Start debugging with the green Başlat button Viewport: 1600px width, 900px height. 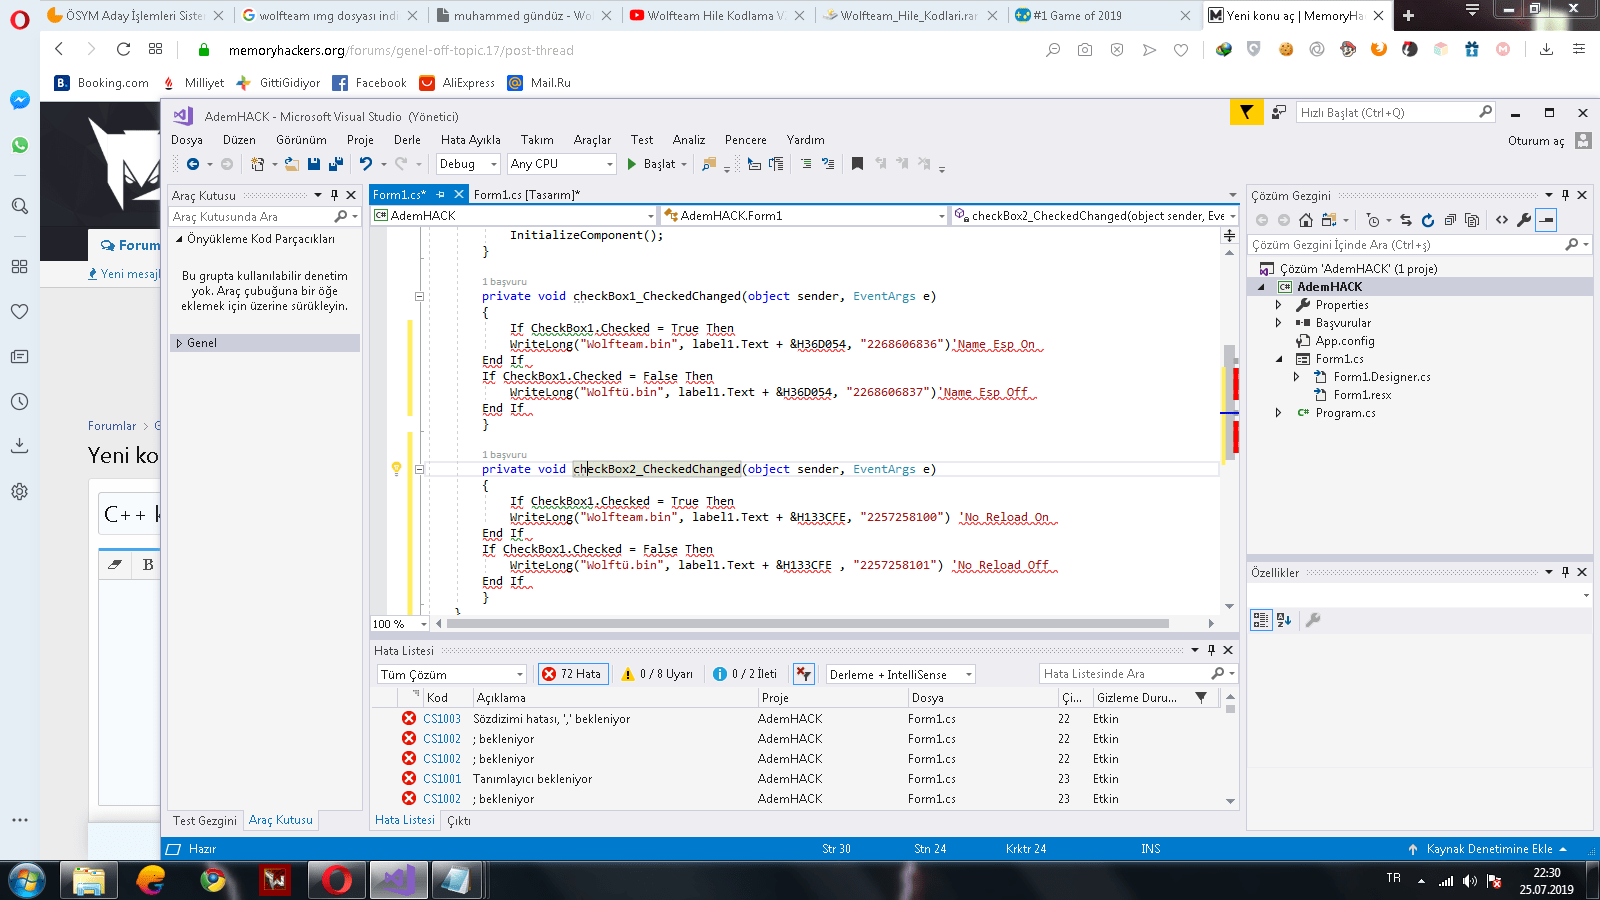coord(652,164)
